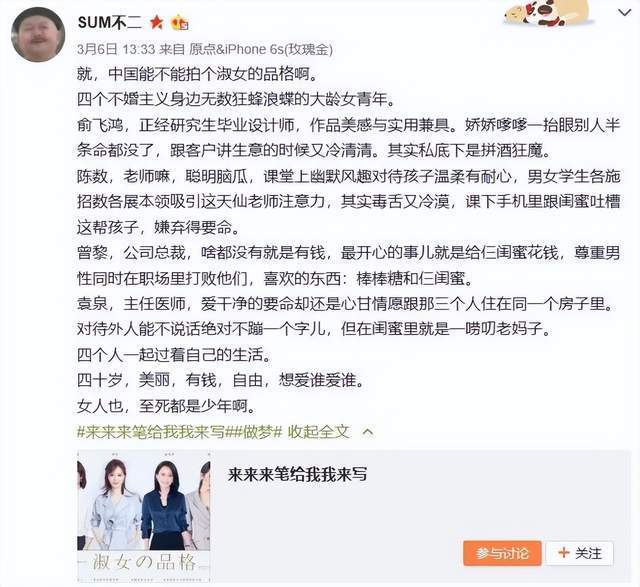Viewport: 640px width, 587px height.
Task: Click the upward caret beside 收起全文
Action: (x=368, y=432)
